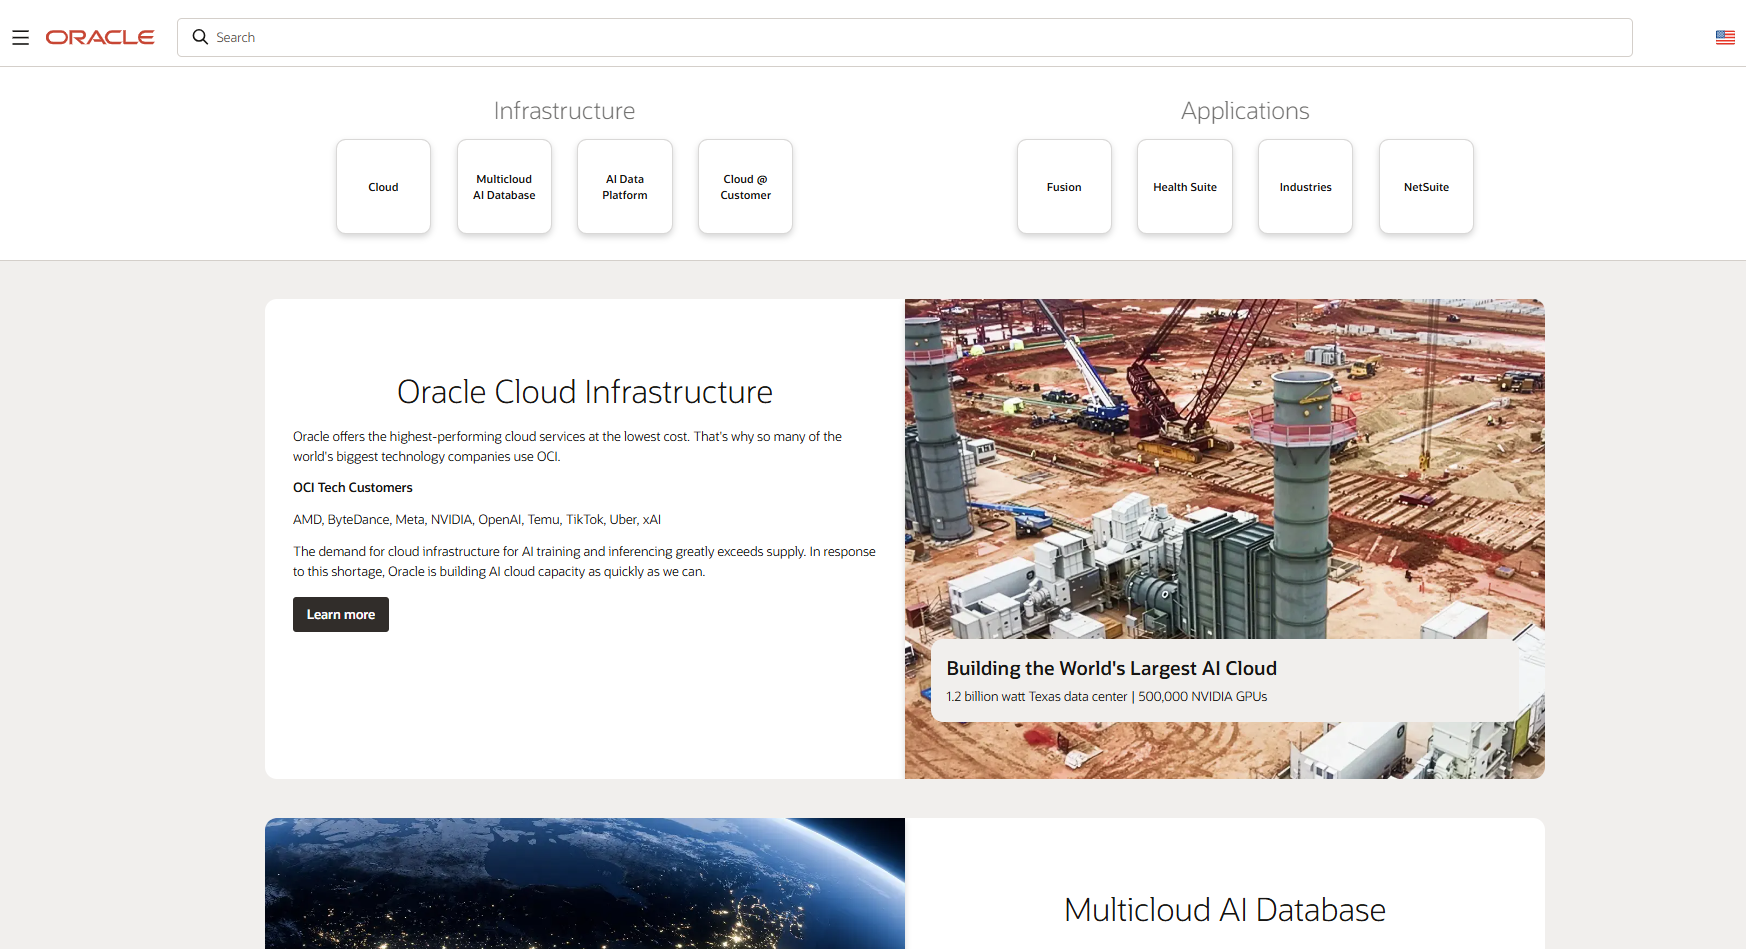
Task: Click the Oracle Cloud Infrastructure heading
Action: click(x=585, y=392)
